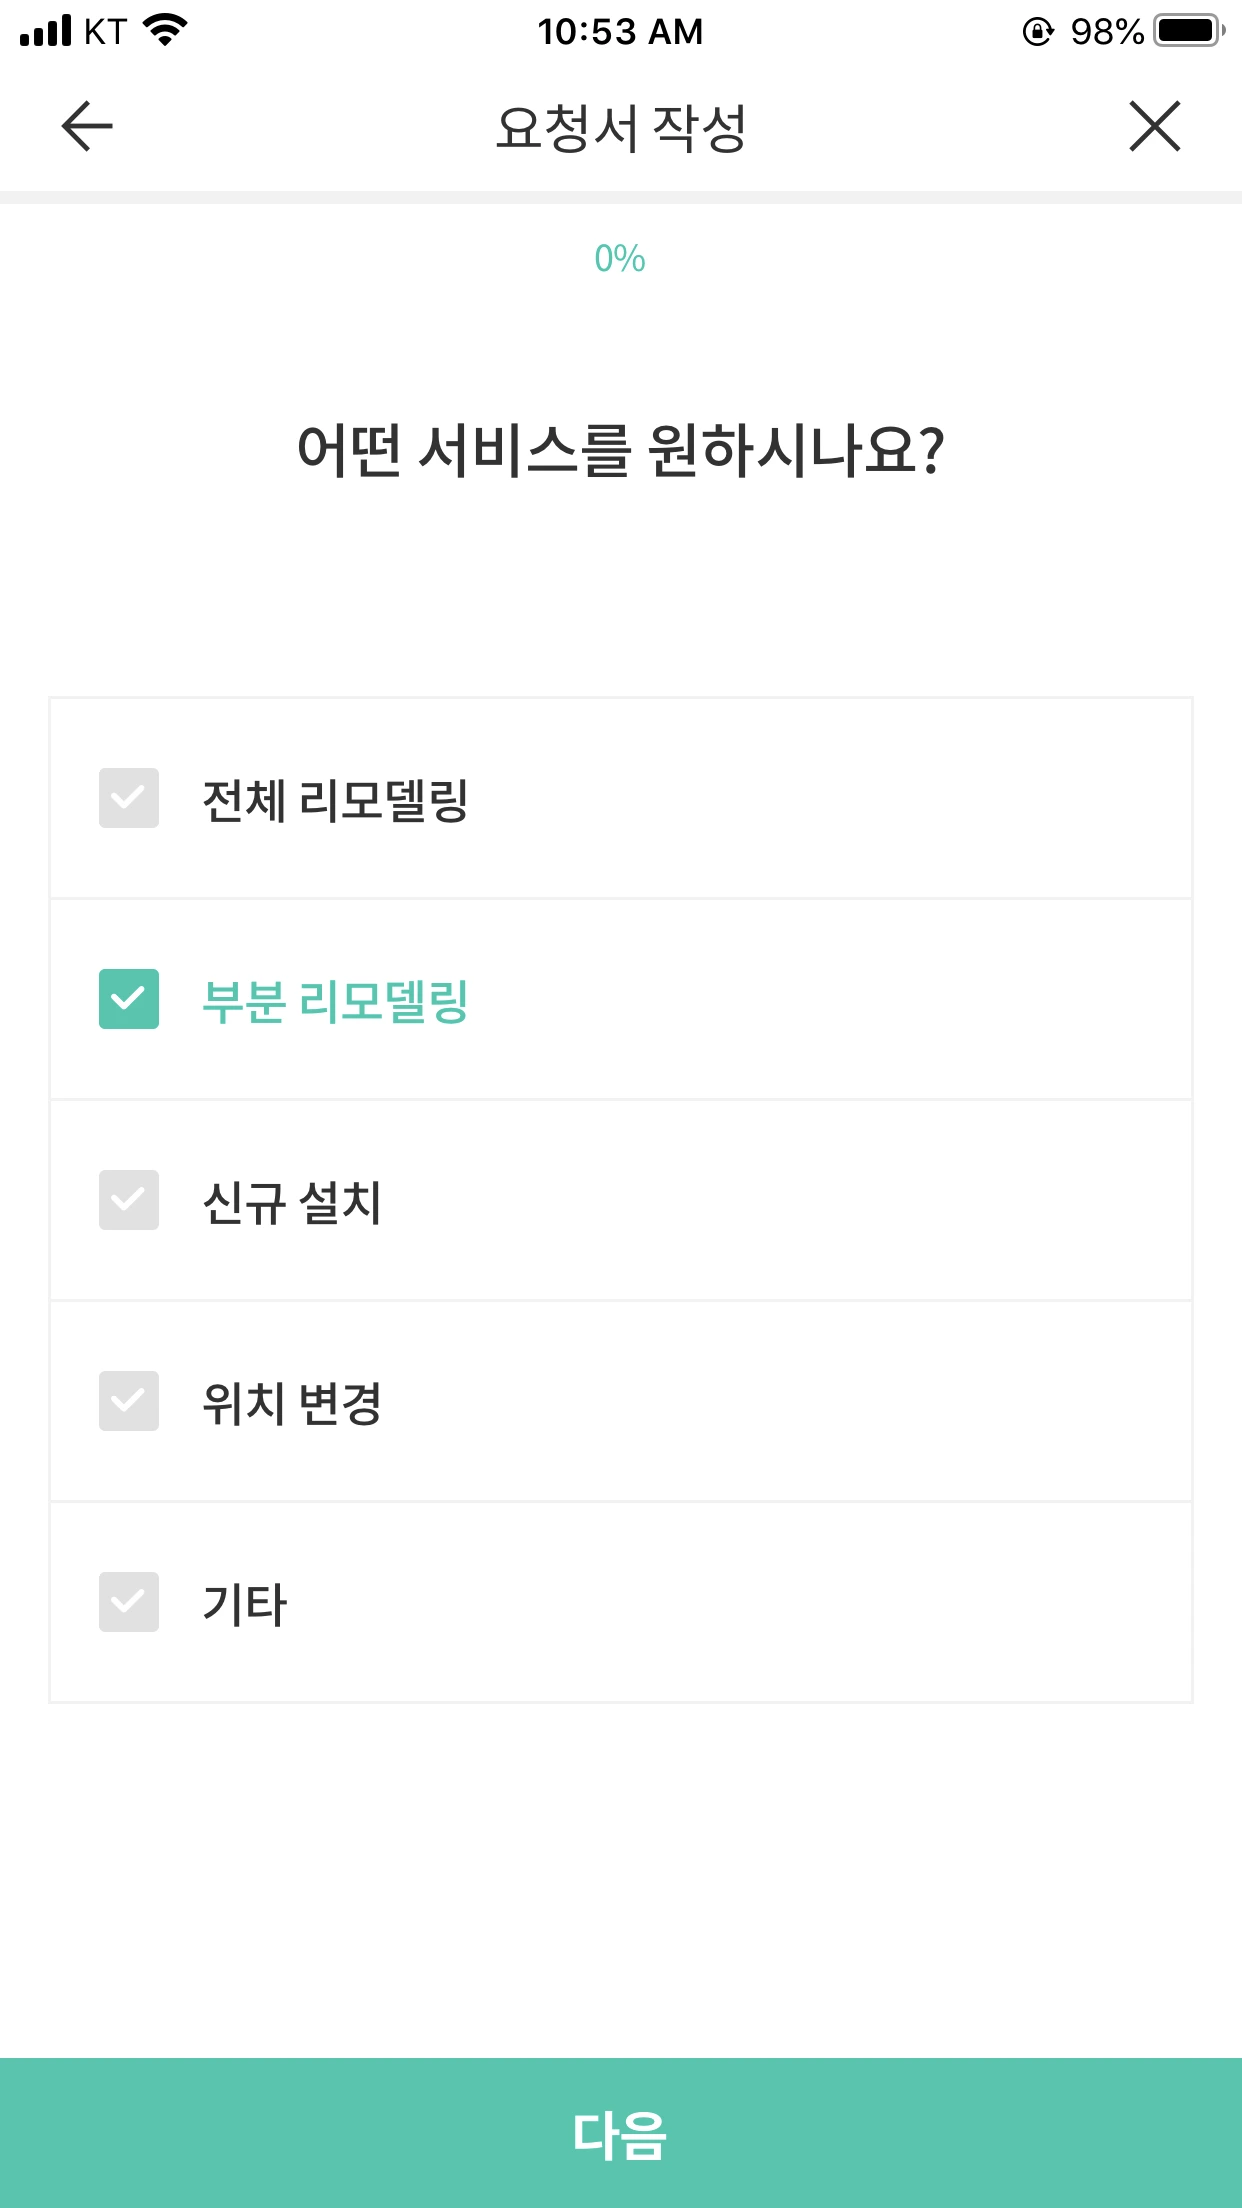1242x2208 pixels.
Task: Tap the rotation lock status icon
Action: pyautogui.click(x=1038, y=32)
